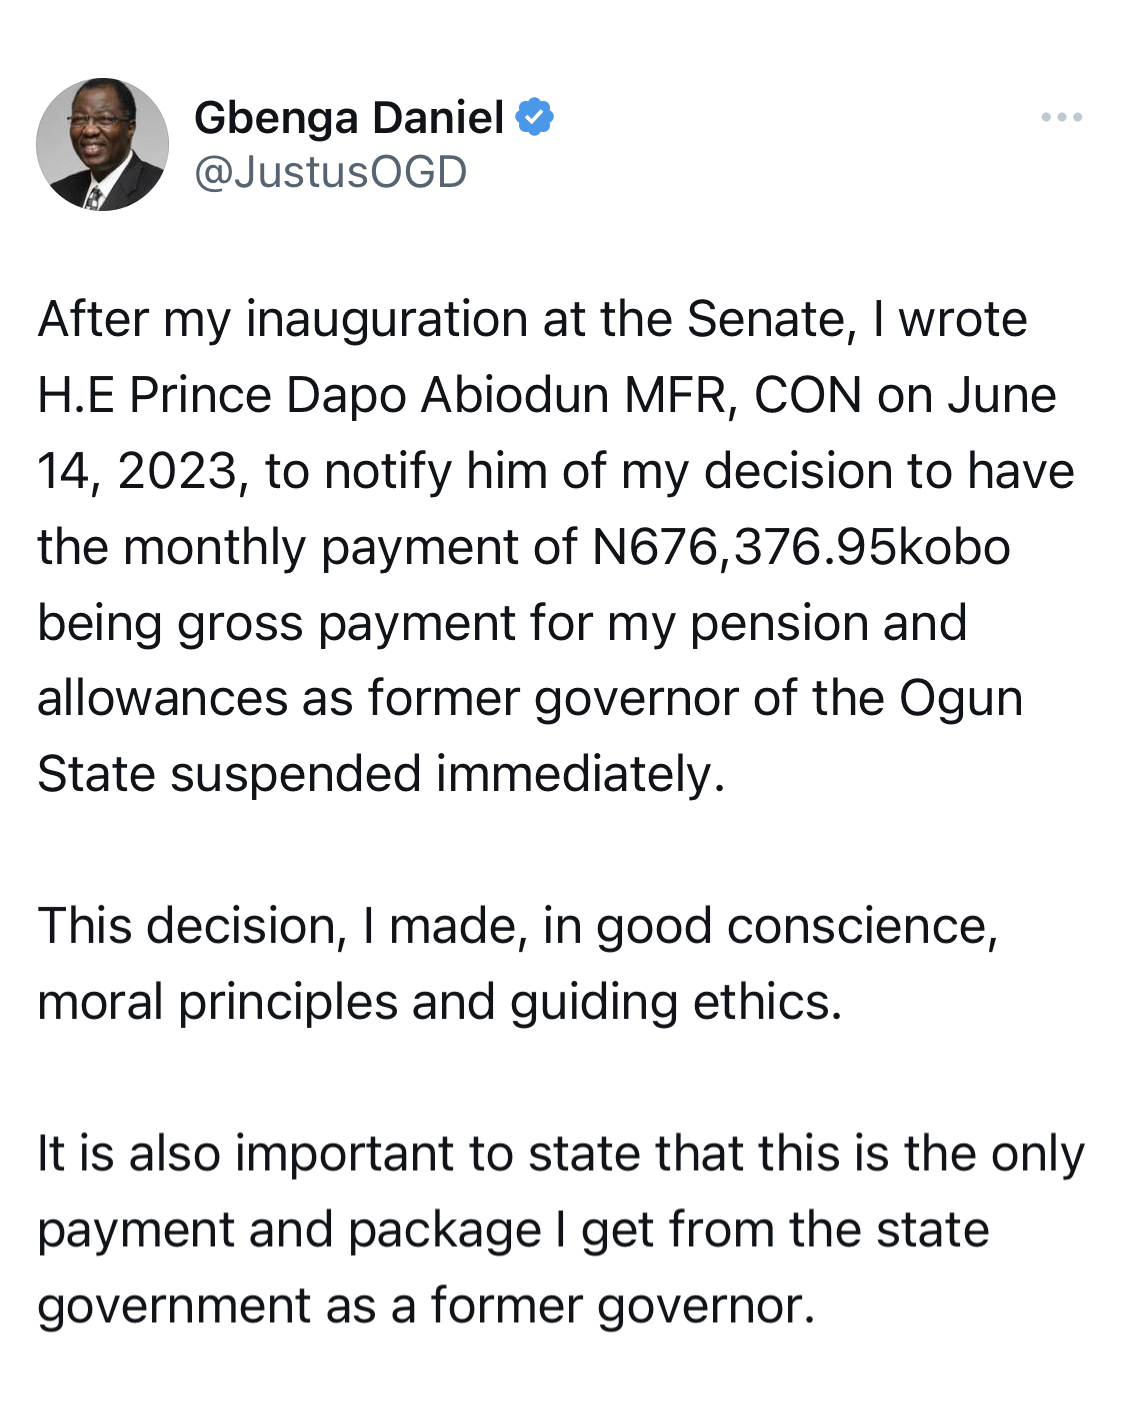Open Gbenga Daniel's profile picture
Viewport: 1125px width, 1402px height.
tap(102, 144)
